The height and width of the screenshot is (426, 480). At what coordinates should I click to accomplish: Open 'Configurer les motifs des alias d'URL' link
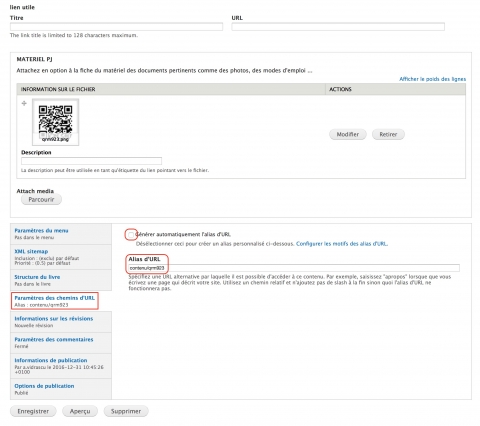tap(342, 244)
